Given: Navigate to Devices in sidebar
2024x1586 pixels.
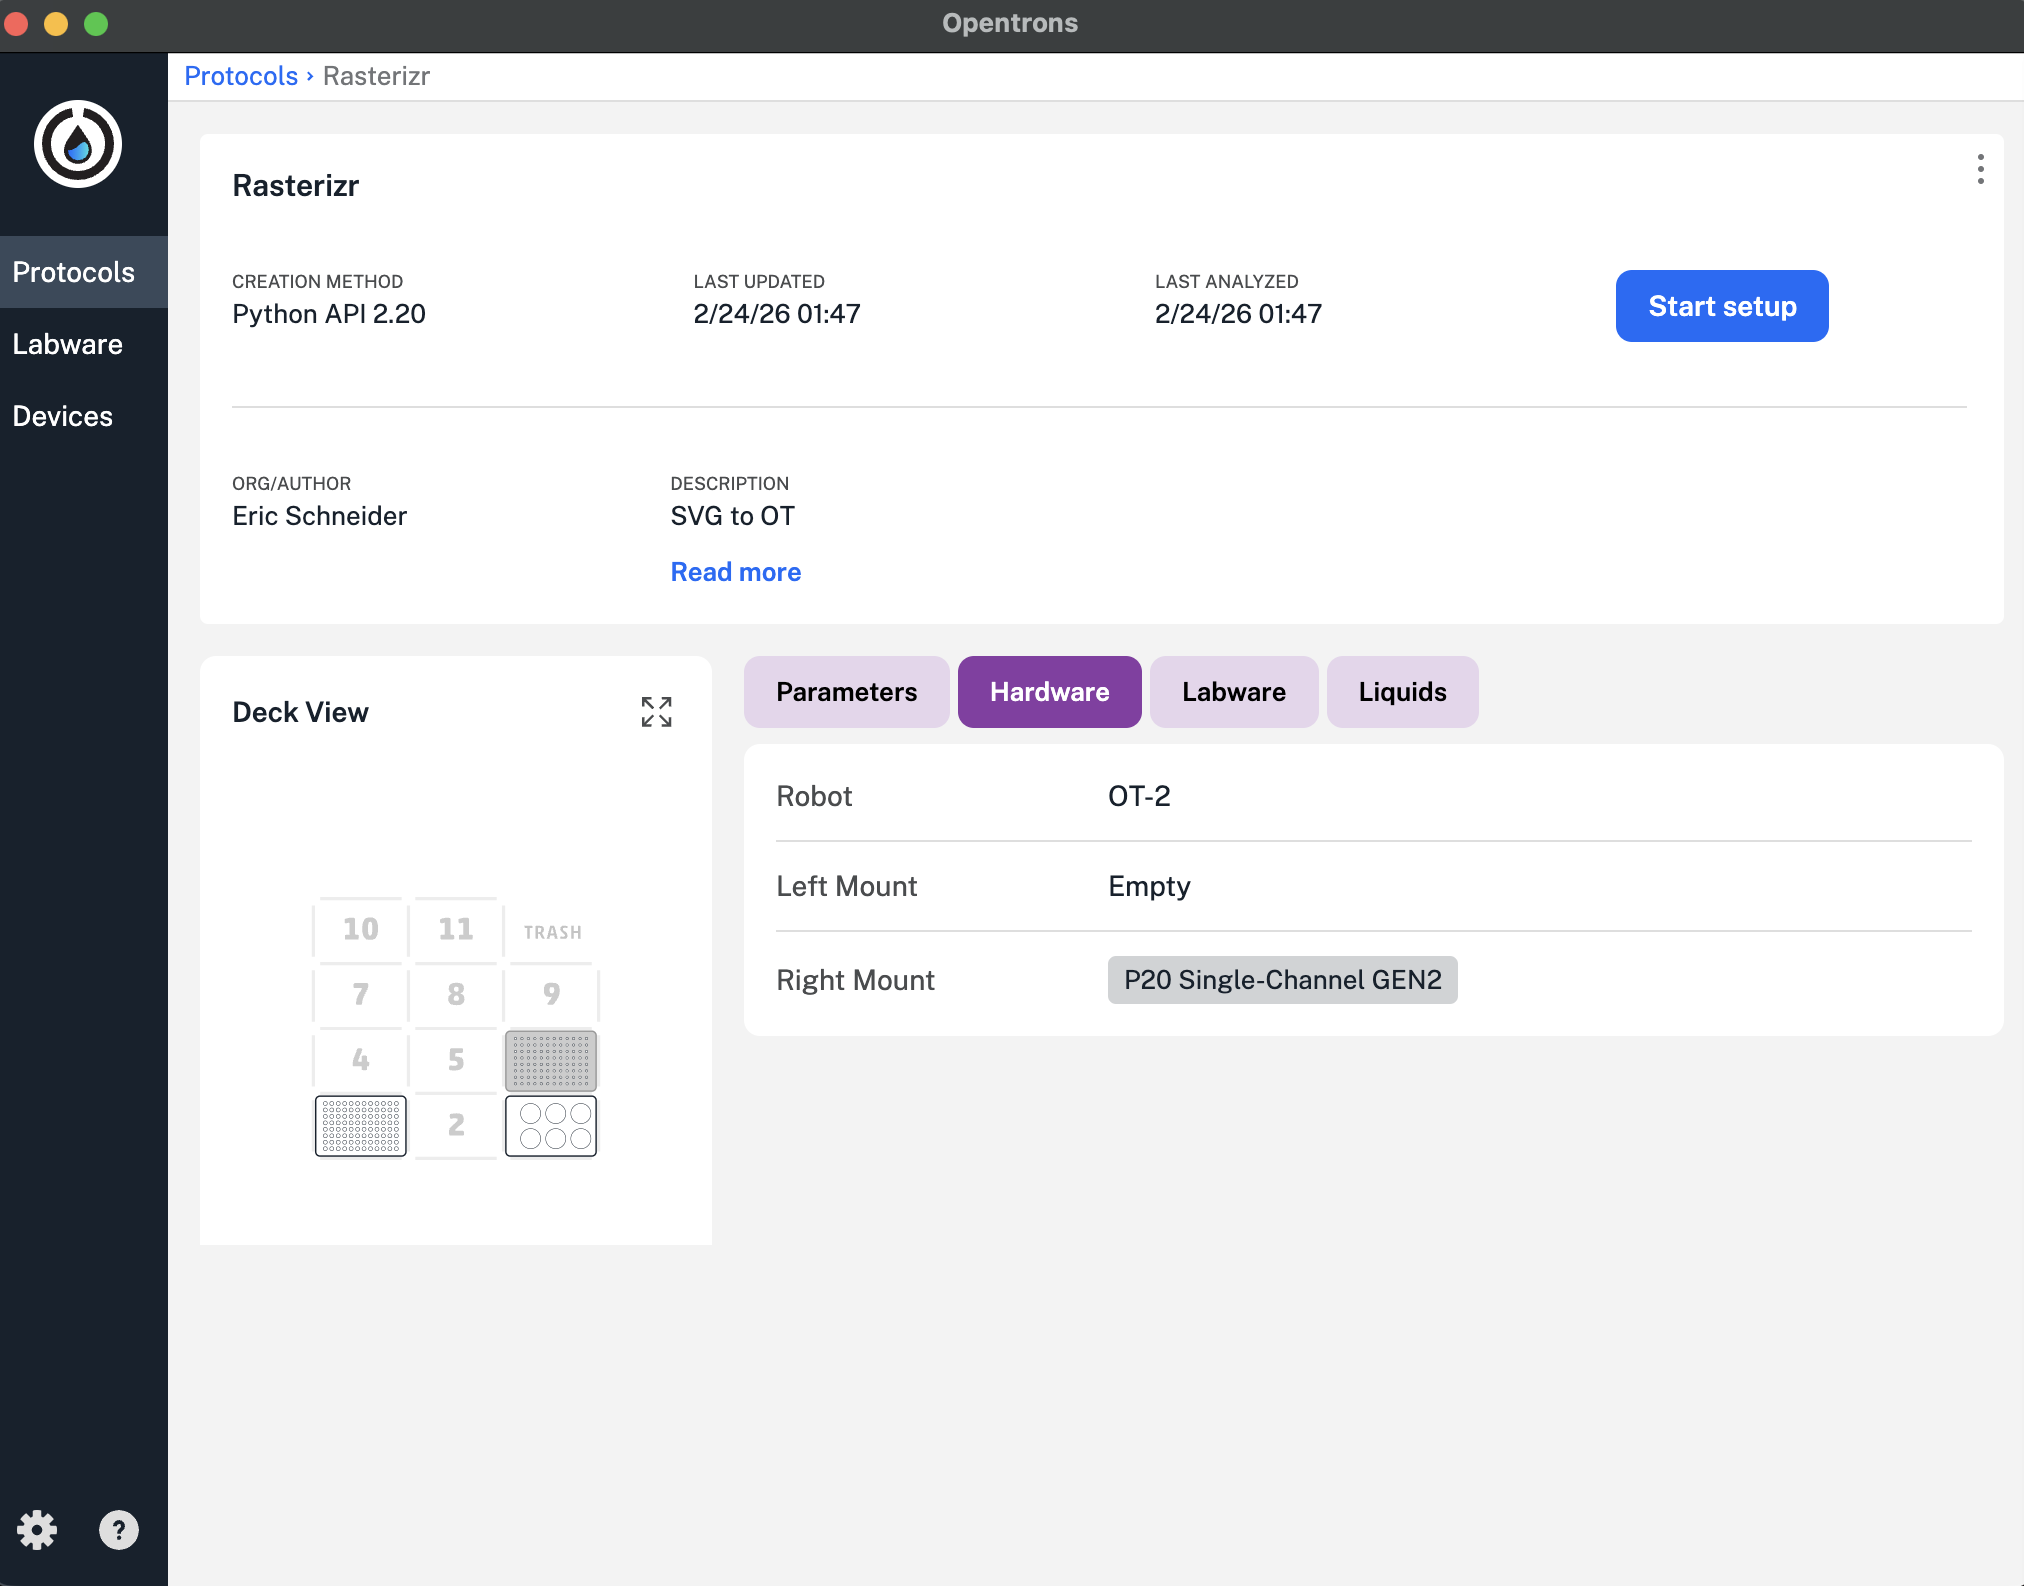Looking at the screenshot, I should click(63, 416).
